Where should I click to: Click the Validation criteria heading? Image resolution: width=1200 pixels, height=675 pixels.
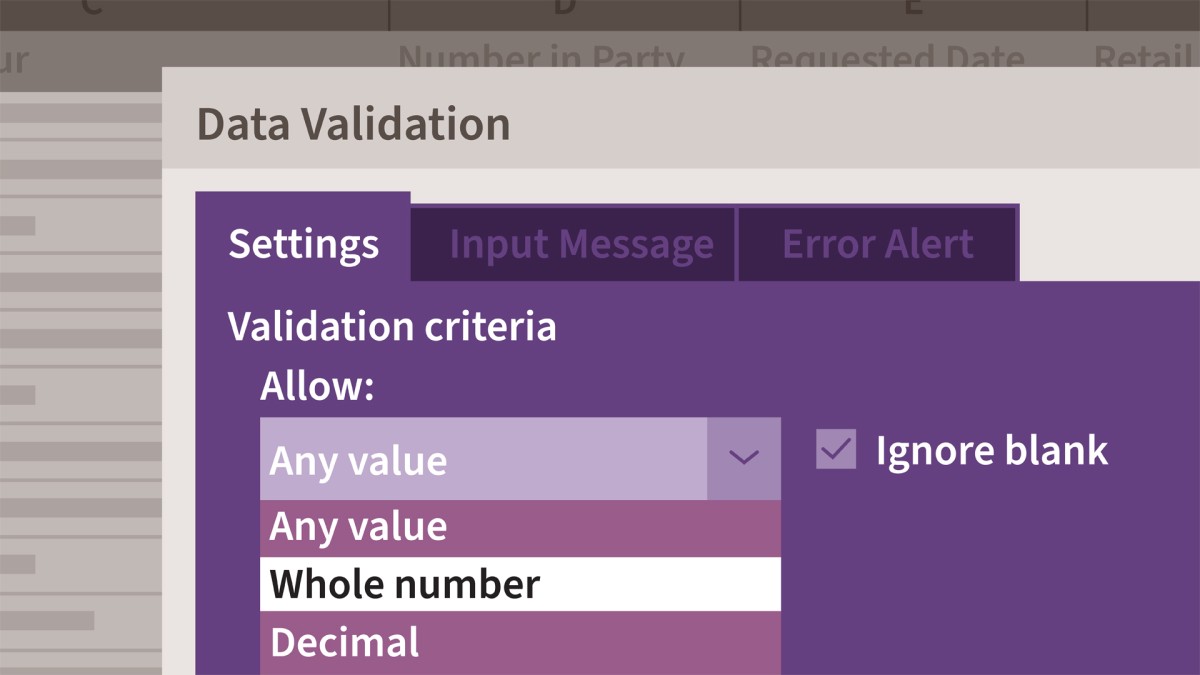pos(392,327)
